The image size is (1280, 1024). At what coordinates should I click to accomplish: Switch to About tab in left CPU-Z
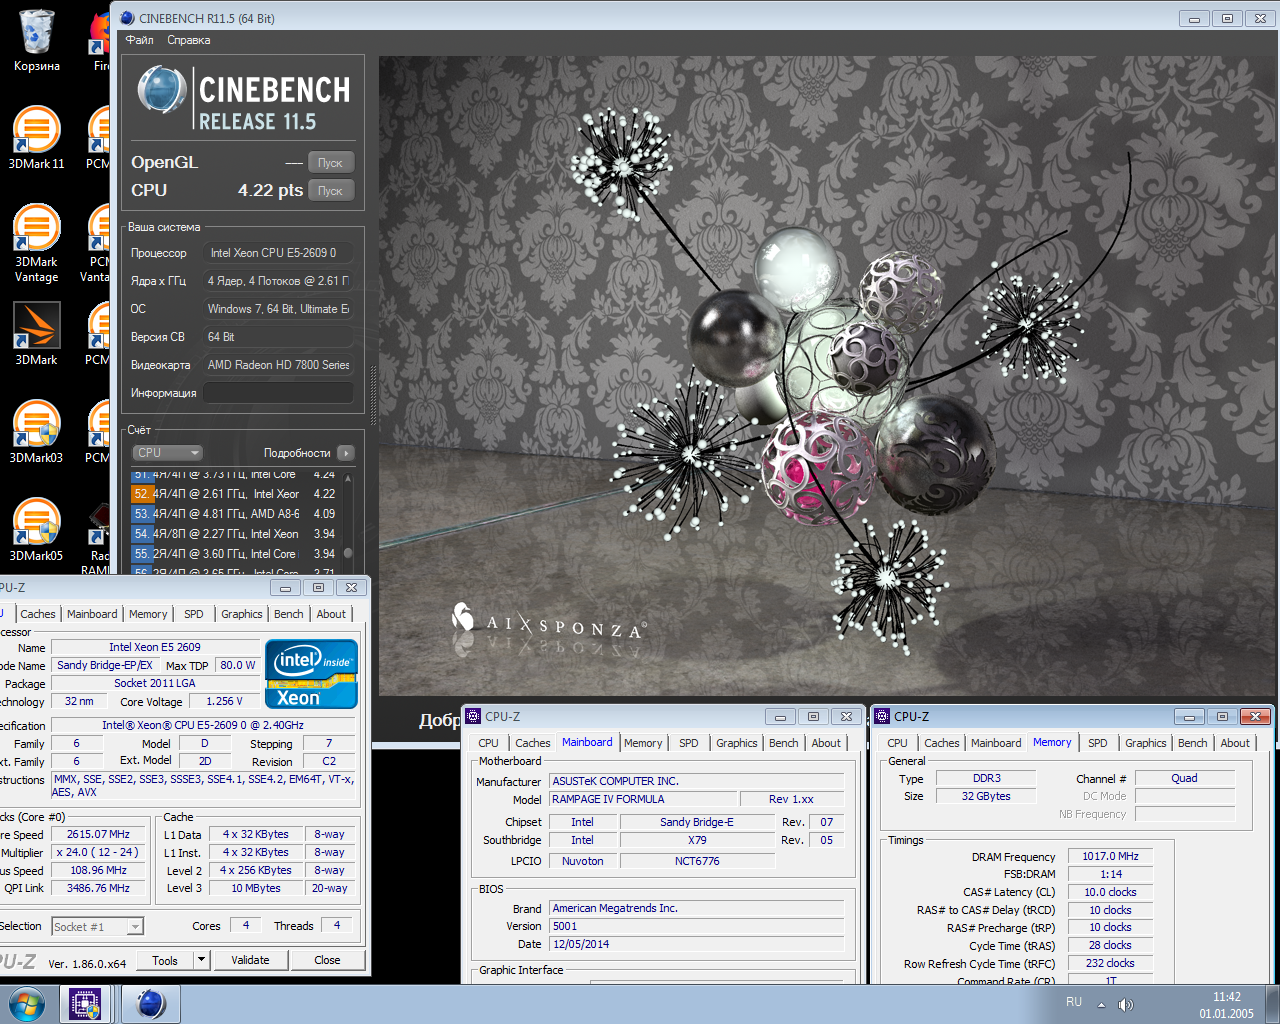331,614
